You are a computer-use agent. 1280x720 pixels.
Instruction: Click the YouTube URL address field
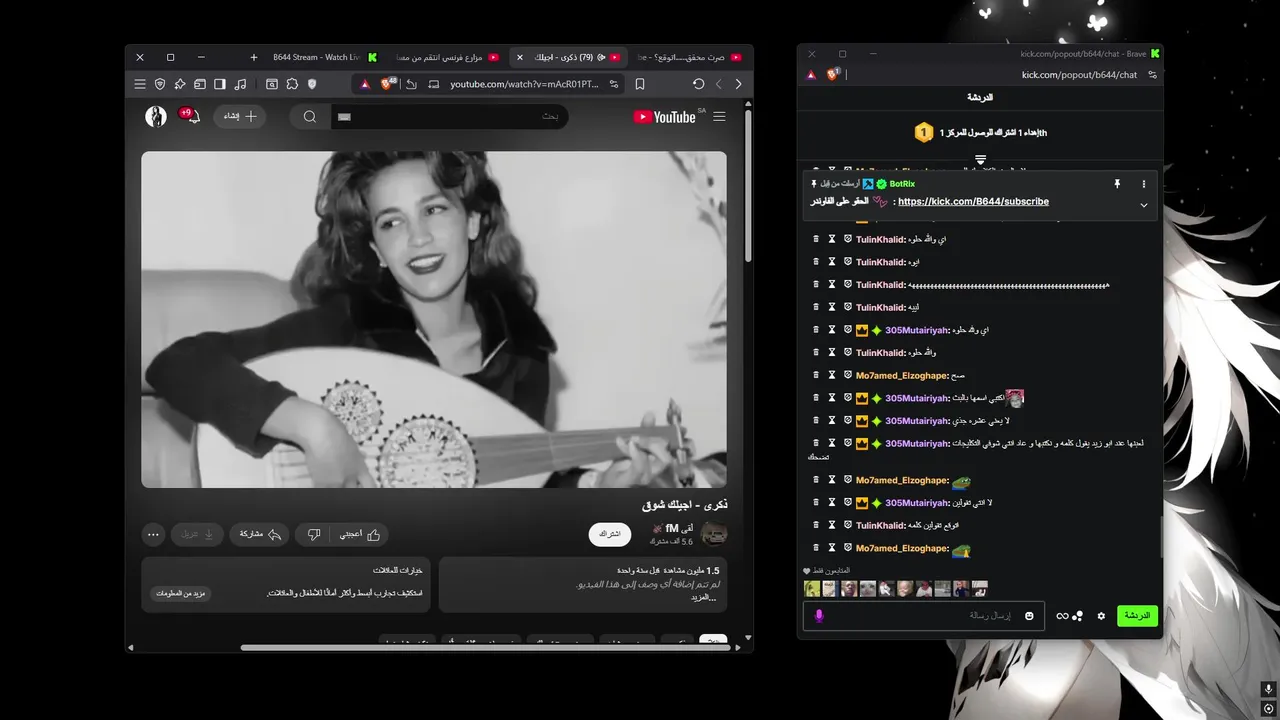(x=524, y=84)
